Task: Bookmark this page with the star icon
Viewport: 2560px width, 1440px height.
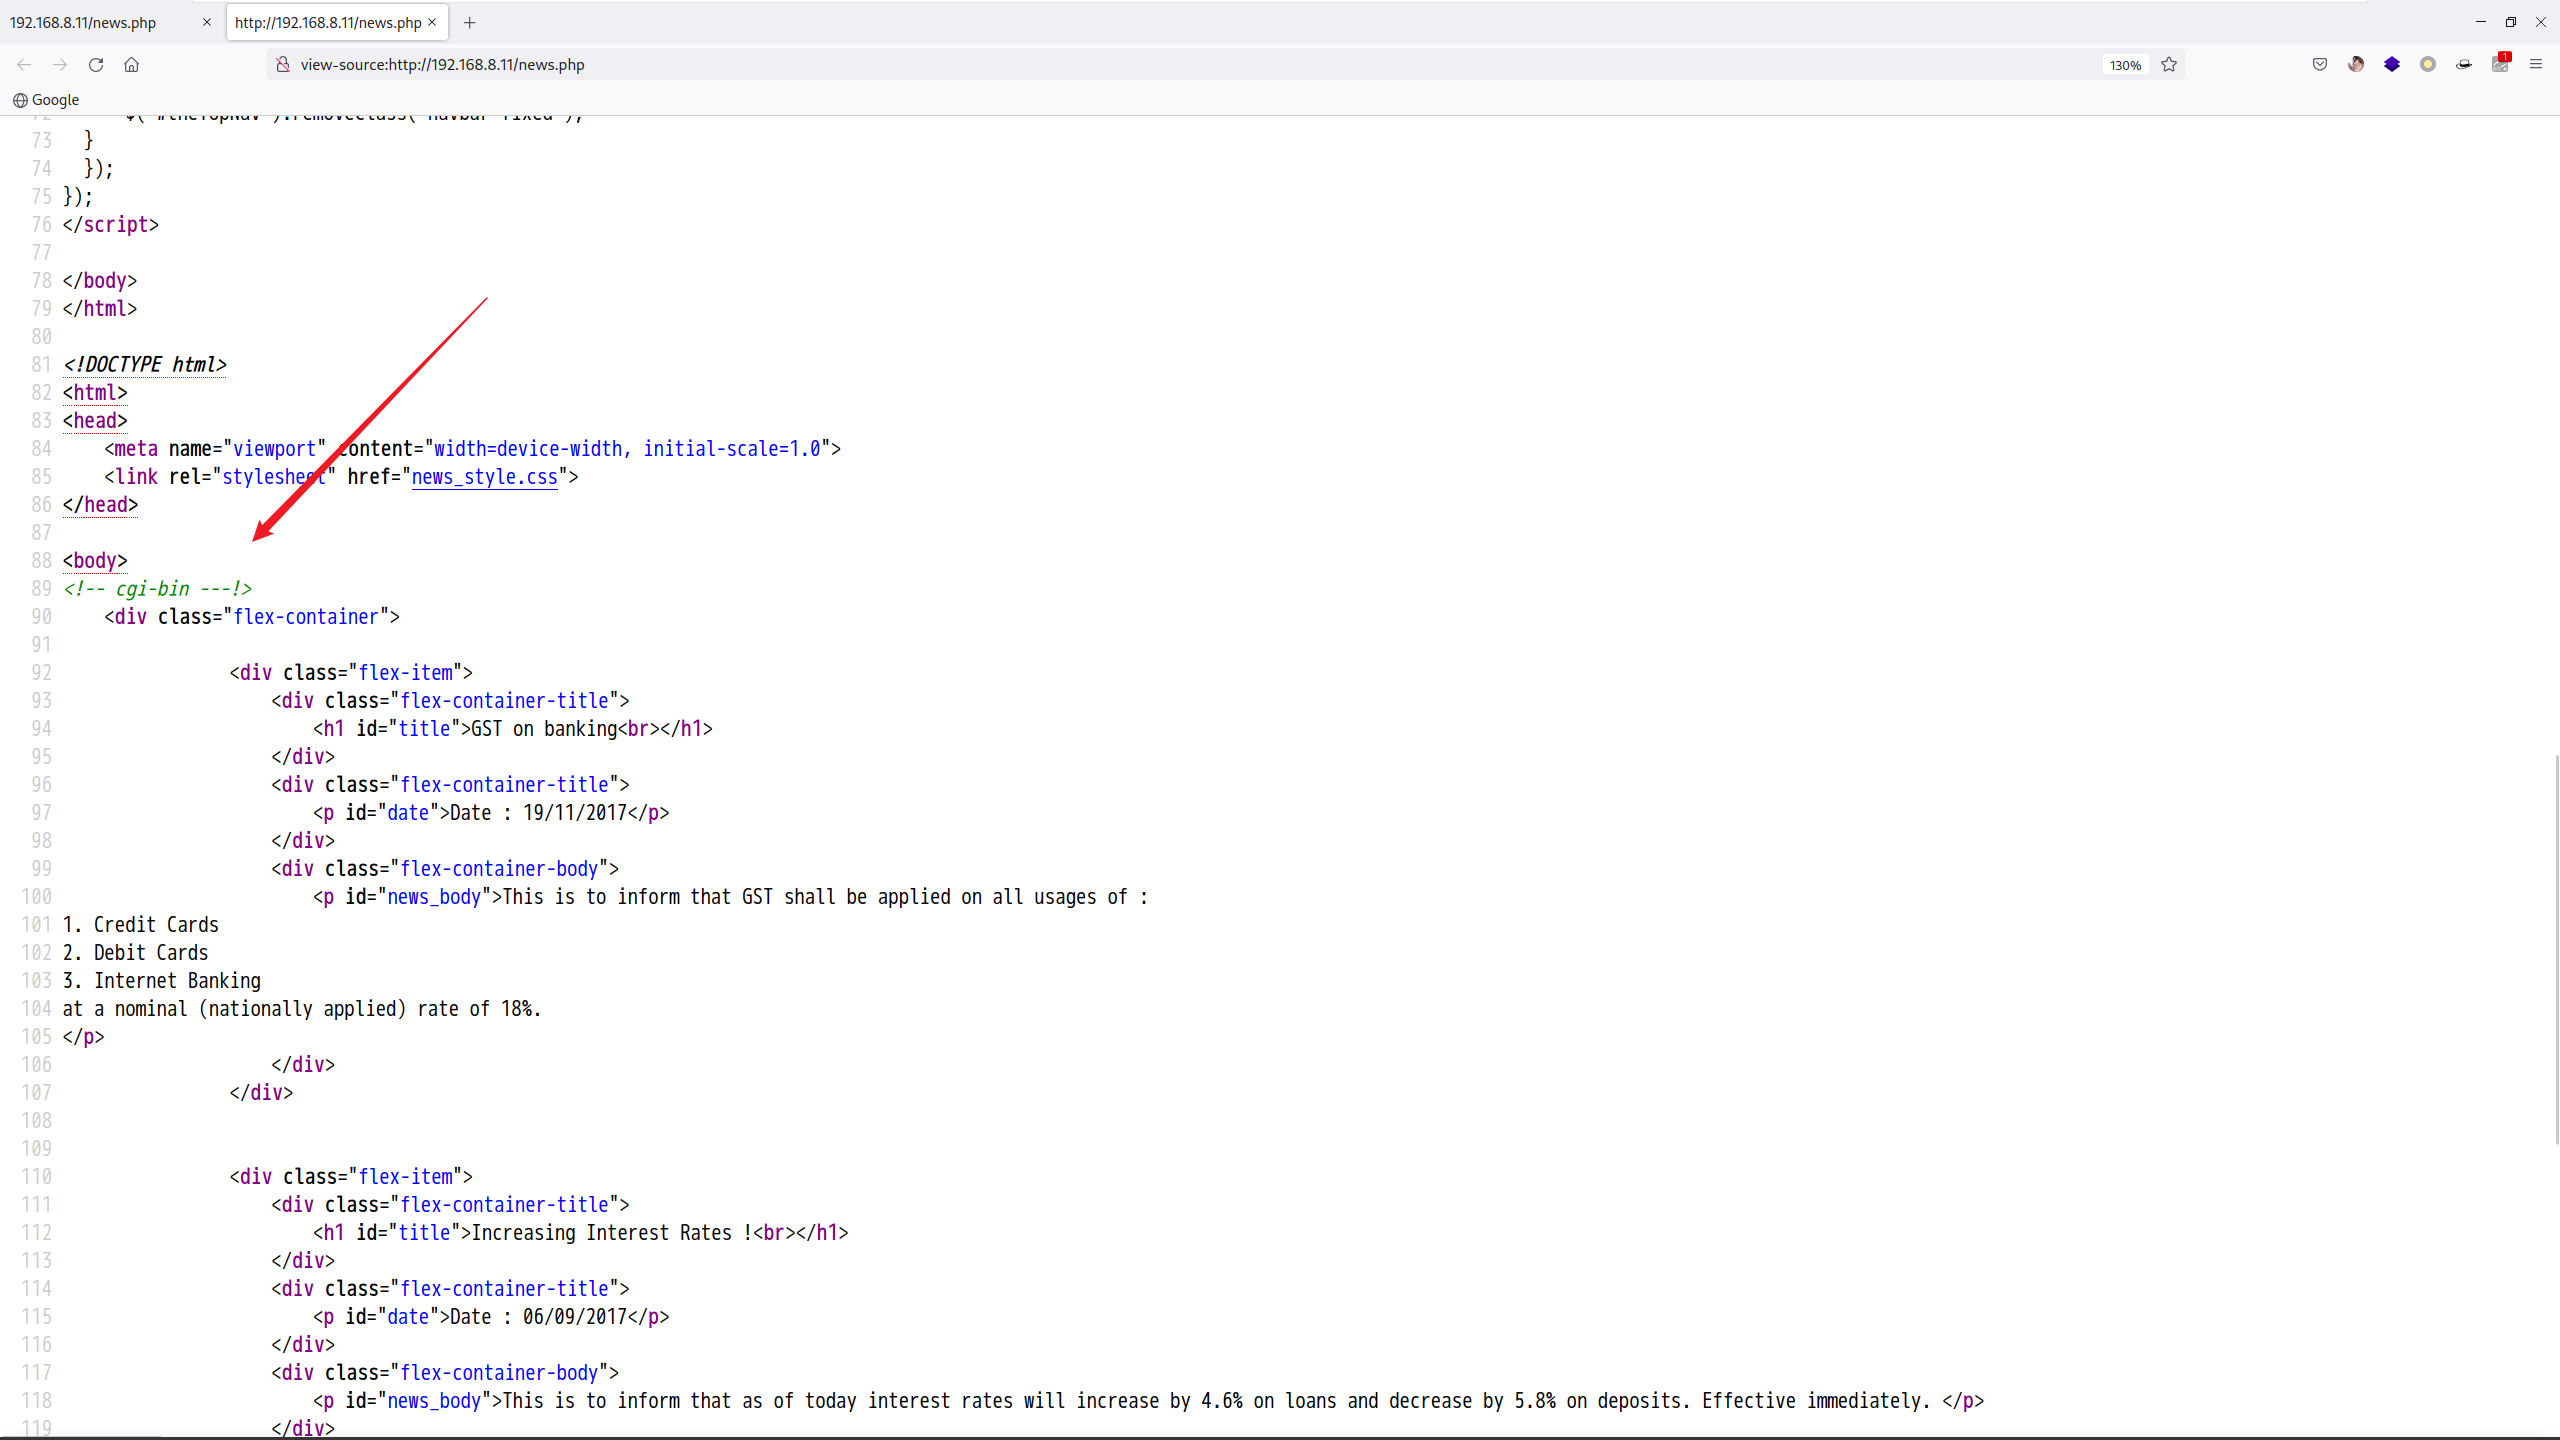Action: pyautogui.click(x=2169, y=64)
